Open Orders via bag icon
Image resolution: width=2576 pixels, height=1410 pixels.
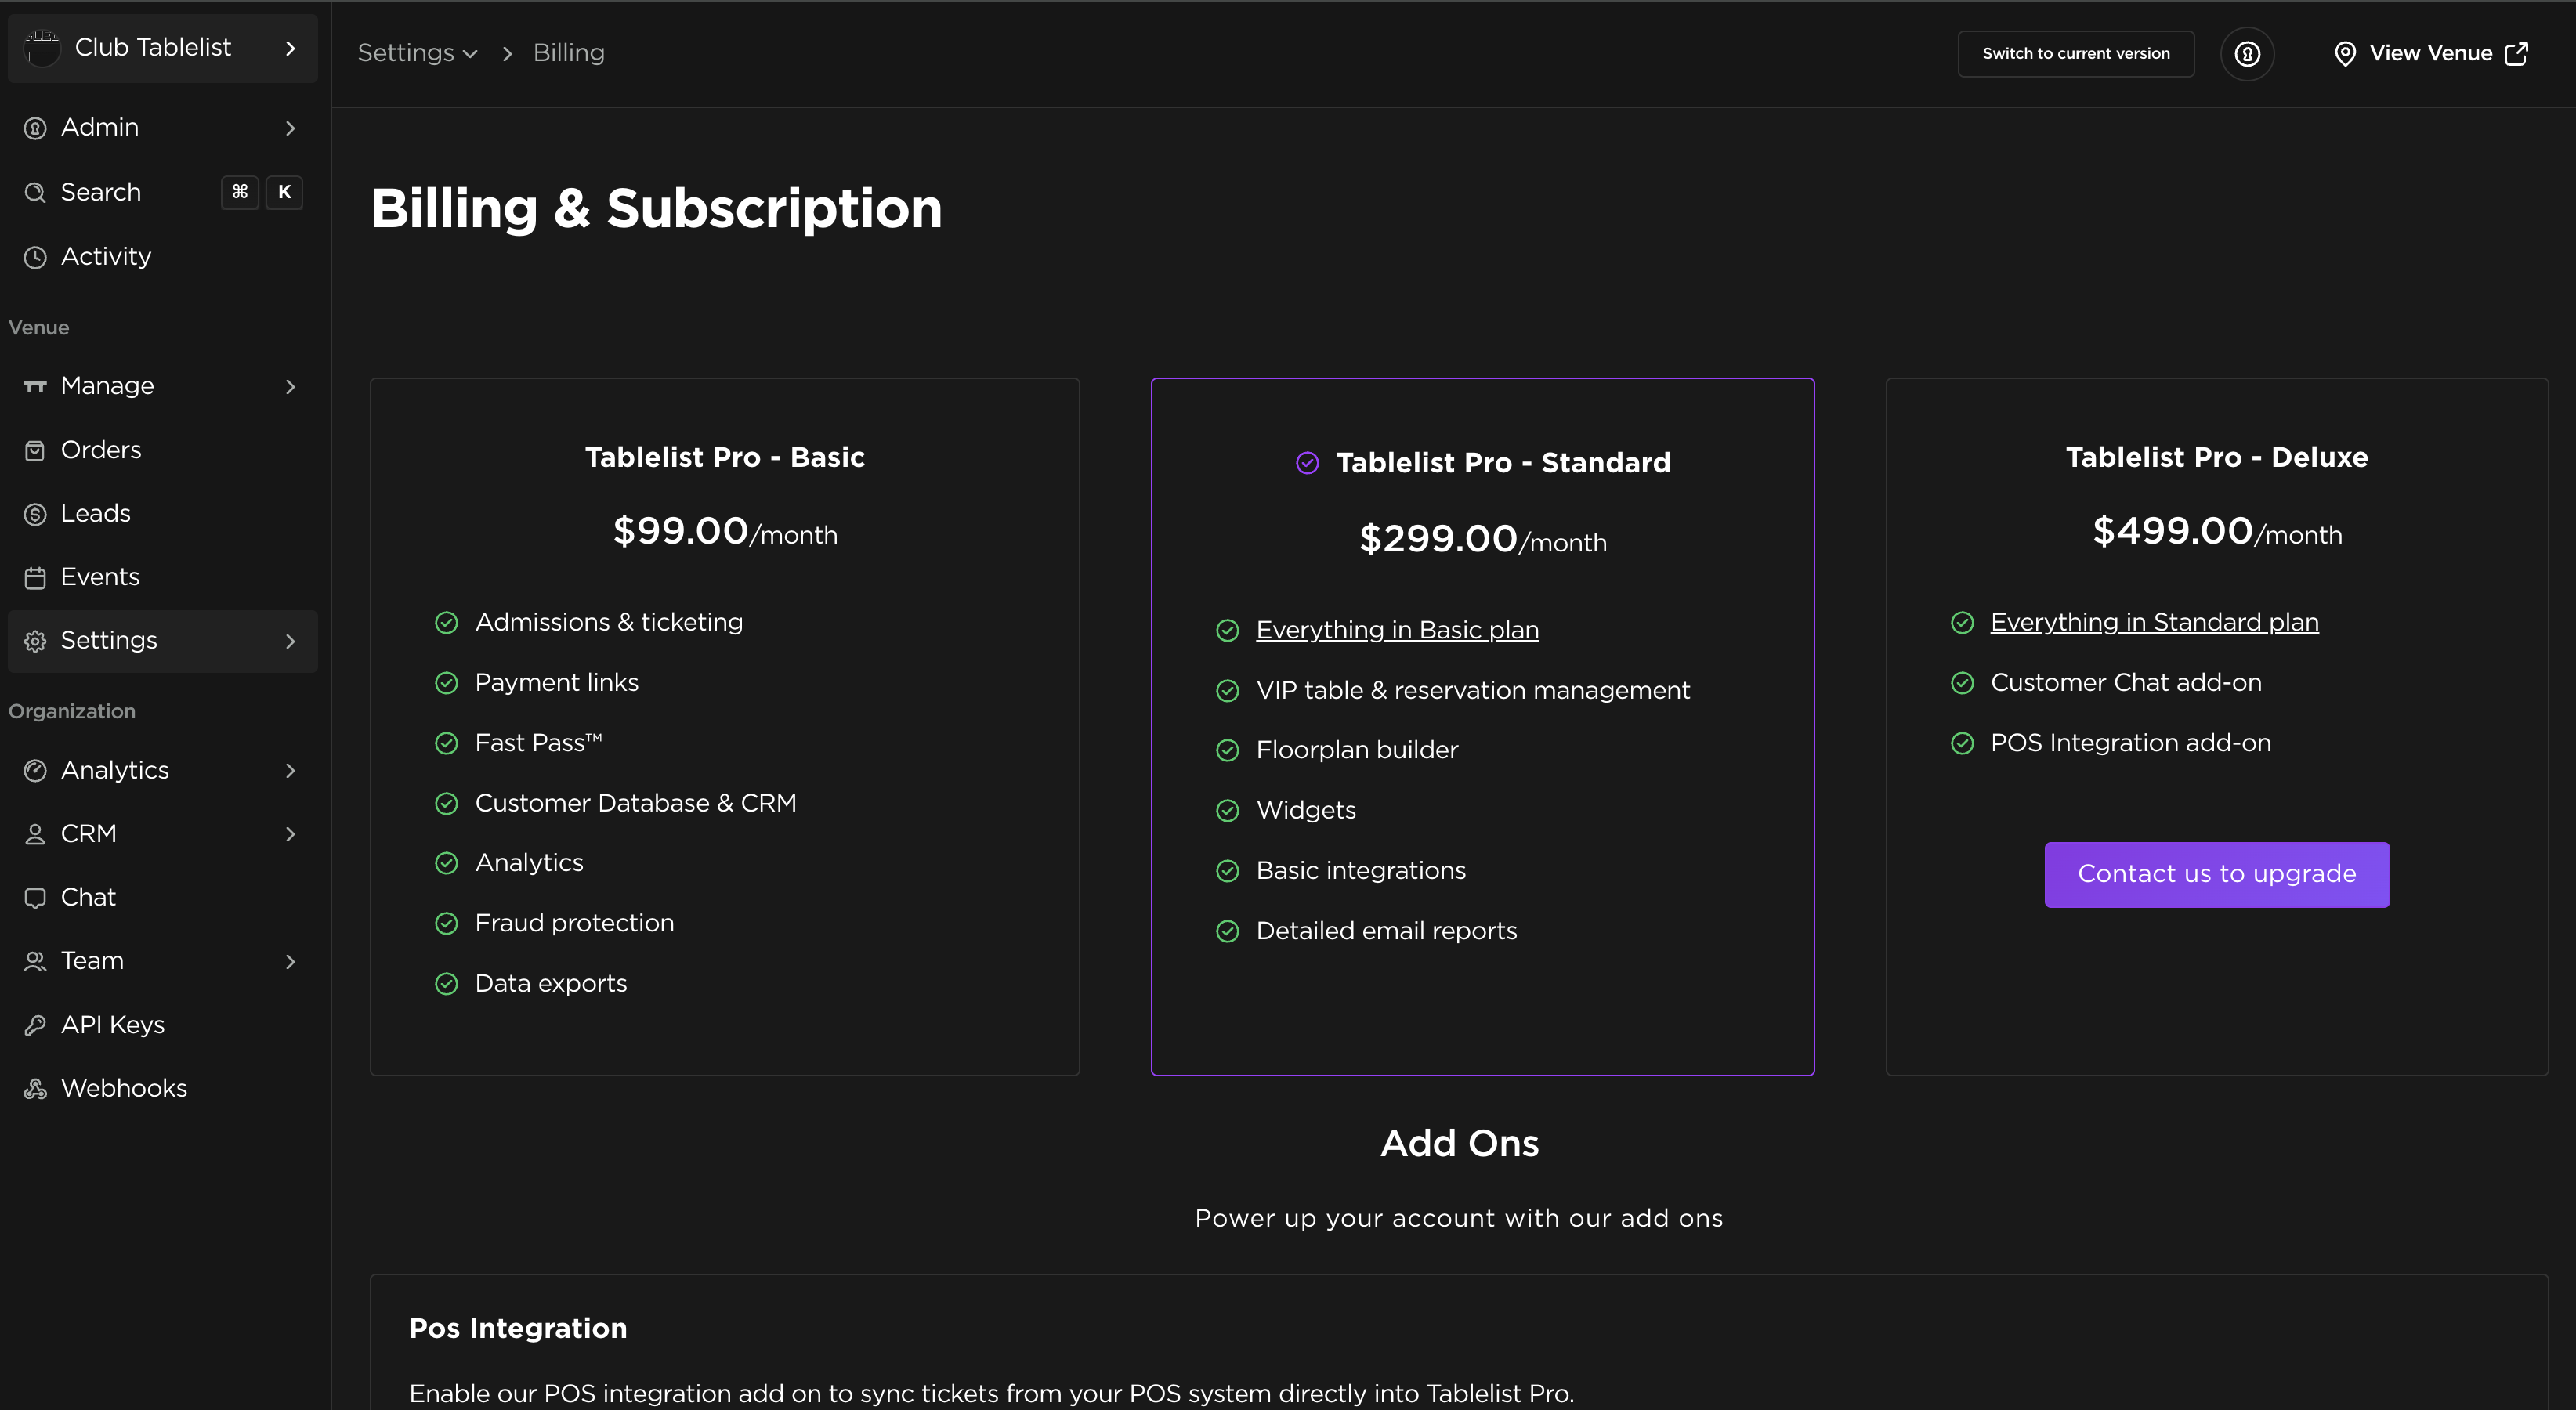tap(35, 451)
